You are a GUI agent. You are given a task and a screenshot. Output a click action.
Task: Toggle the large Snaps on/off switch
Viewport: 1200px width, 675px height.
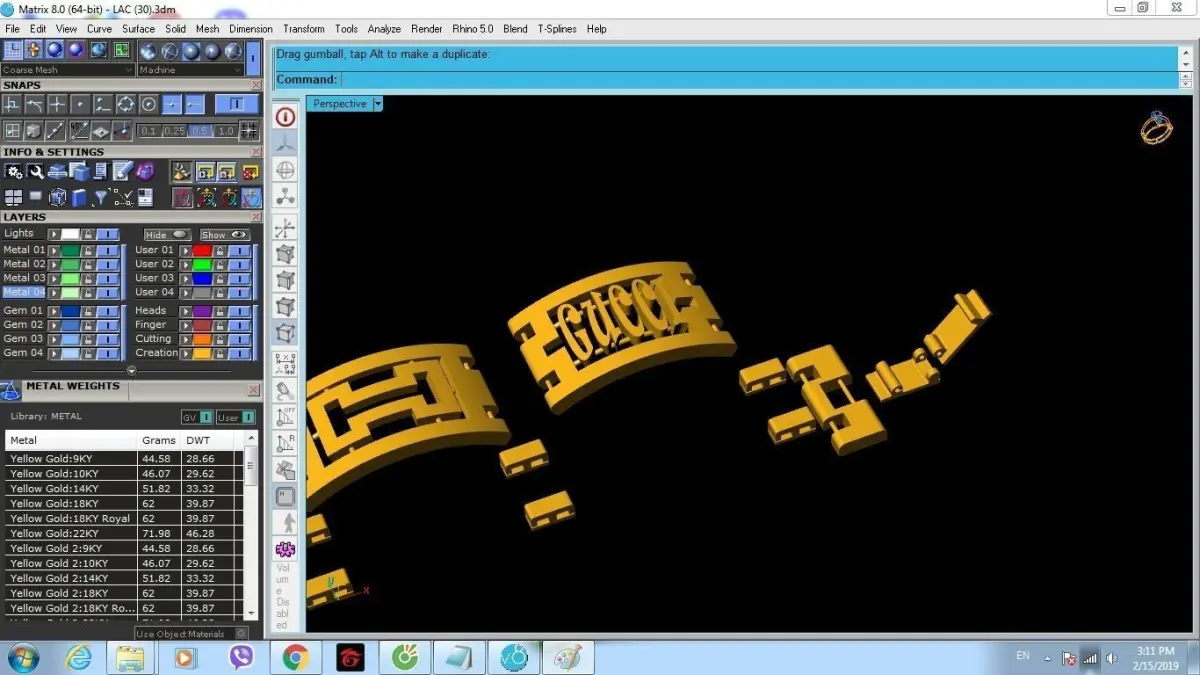237,104
